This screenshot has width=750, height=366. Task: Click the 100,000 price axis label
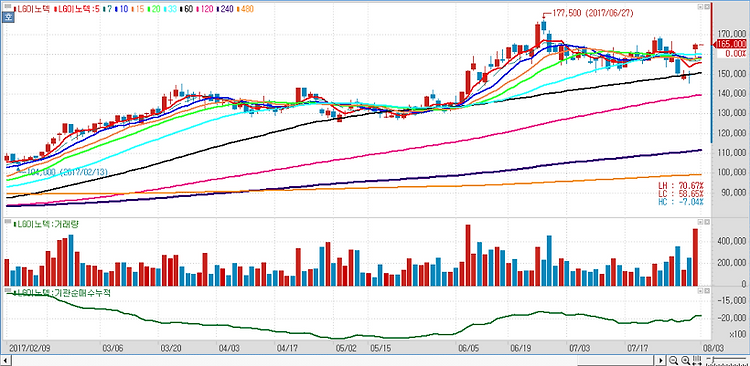(x=733, y=172)
